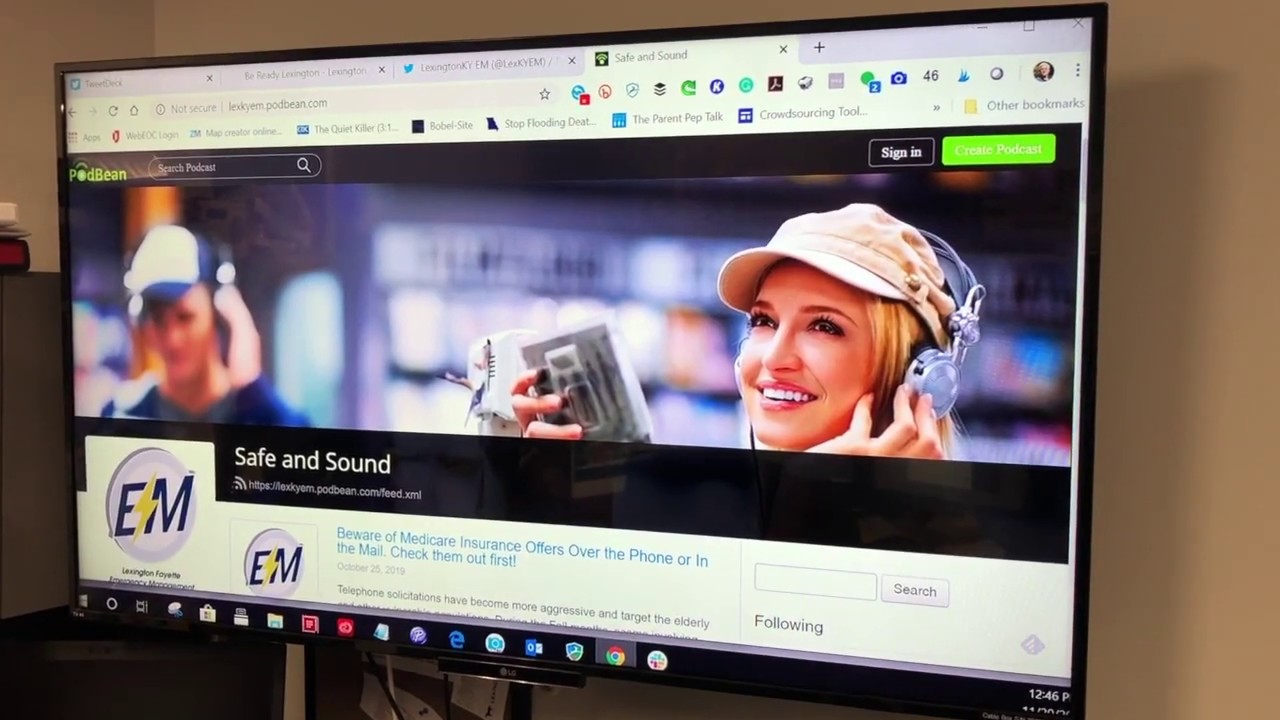
Task: Switch to the Be Ready Lexington tab
Action: tap(304, 72)
